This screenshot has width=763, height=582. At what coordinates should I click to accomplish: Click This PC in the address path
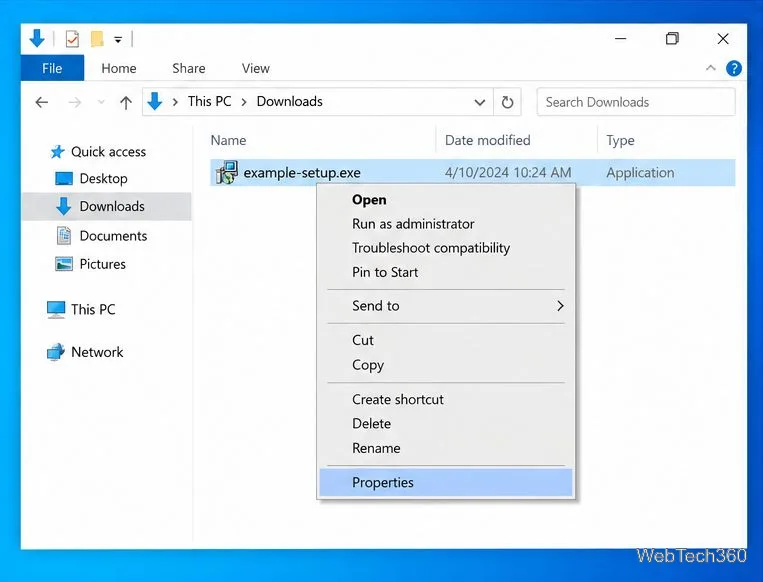210,101
